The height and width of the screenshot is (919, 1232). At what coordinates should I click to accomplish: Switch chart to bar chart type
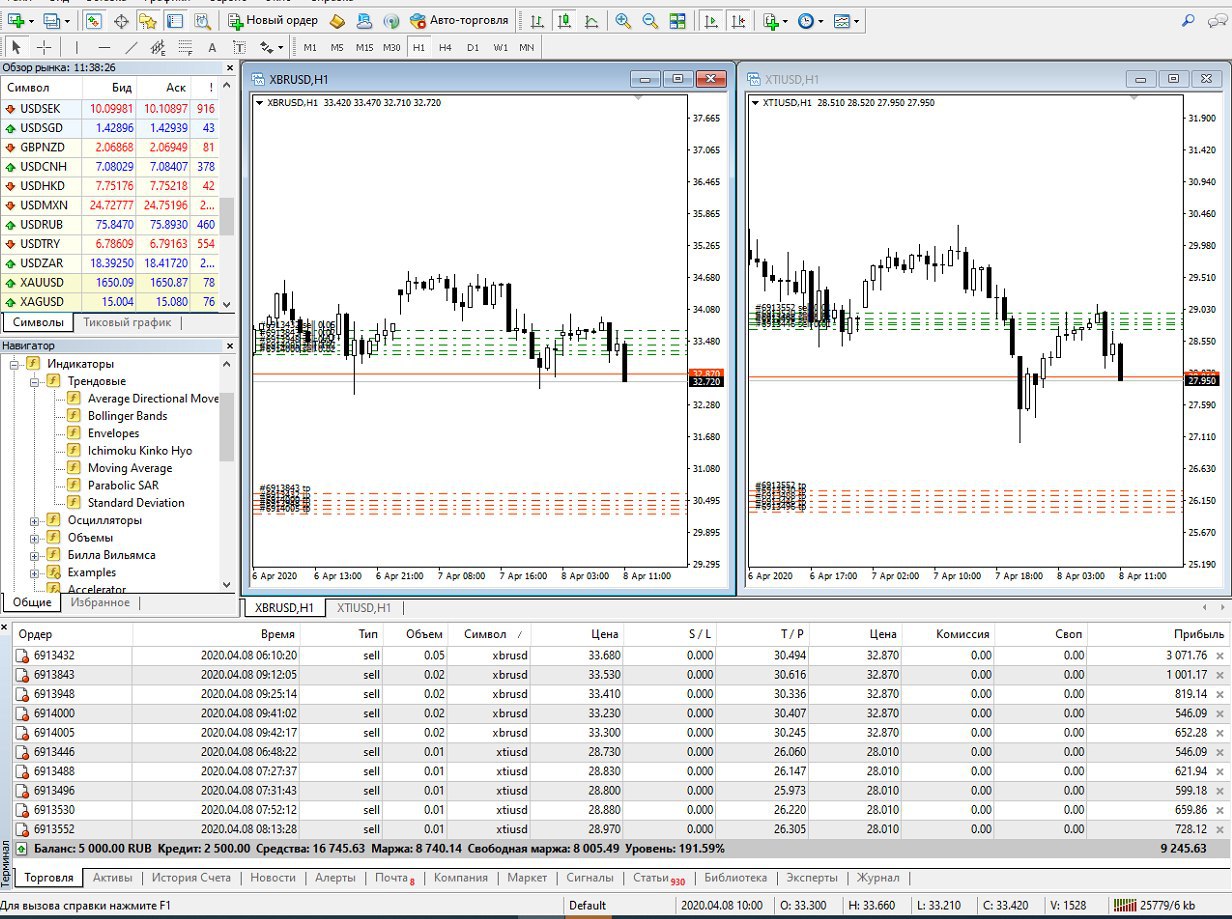pyautogui.click(x=537, y=20)
